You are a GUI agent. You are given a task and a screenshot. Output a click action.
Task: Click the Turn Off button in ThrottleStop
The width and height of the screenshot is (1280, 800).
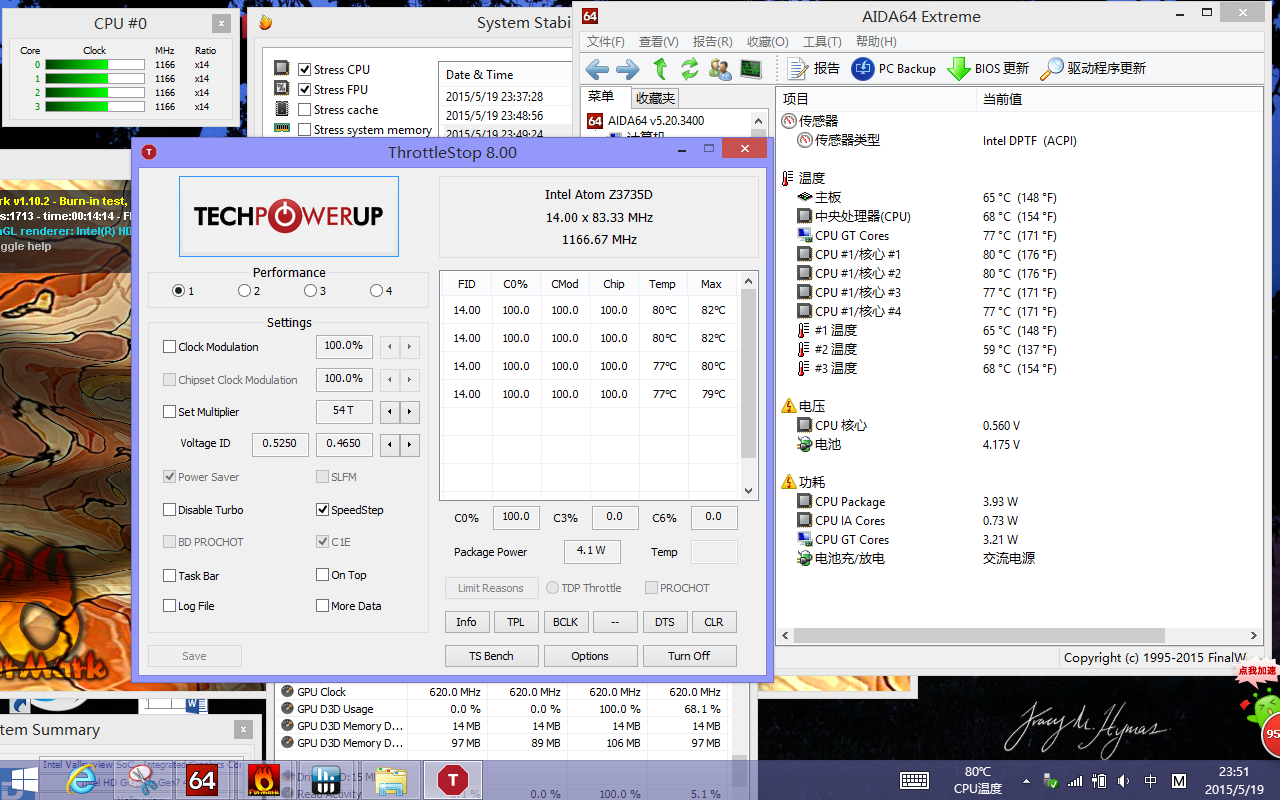coord(689,656)
